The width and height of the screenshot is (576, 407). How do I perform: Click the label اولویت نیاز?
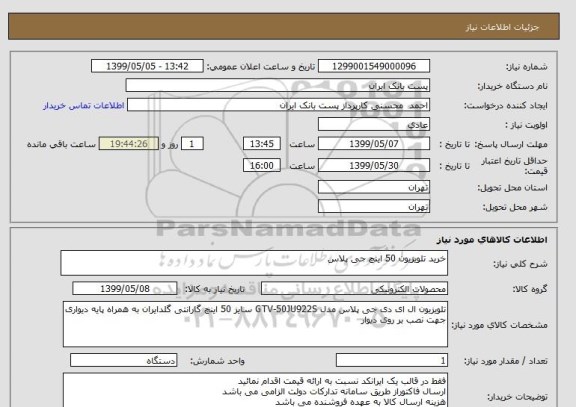pyautogui.click(x=526, y=125)
